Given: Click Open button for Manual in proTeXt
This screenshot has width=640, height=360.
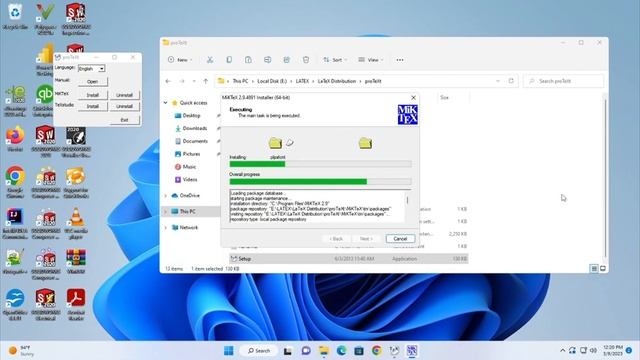Looking at the screenshot, I should coord(92,82).
